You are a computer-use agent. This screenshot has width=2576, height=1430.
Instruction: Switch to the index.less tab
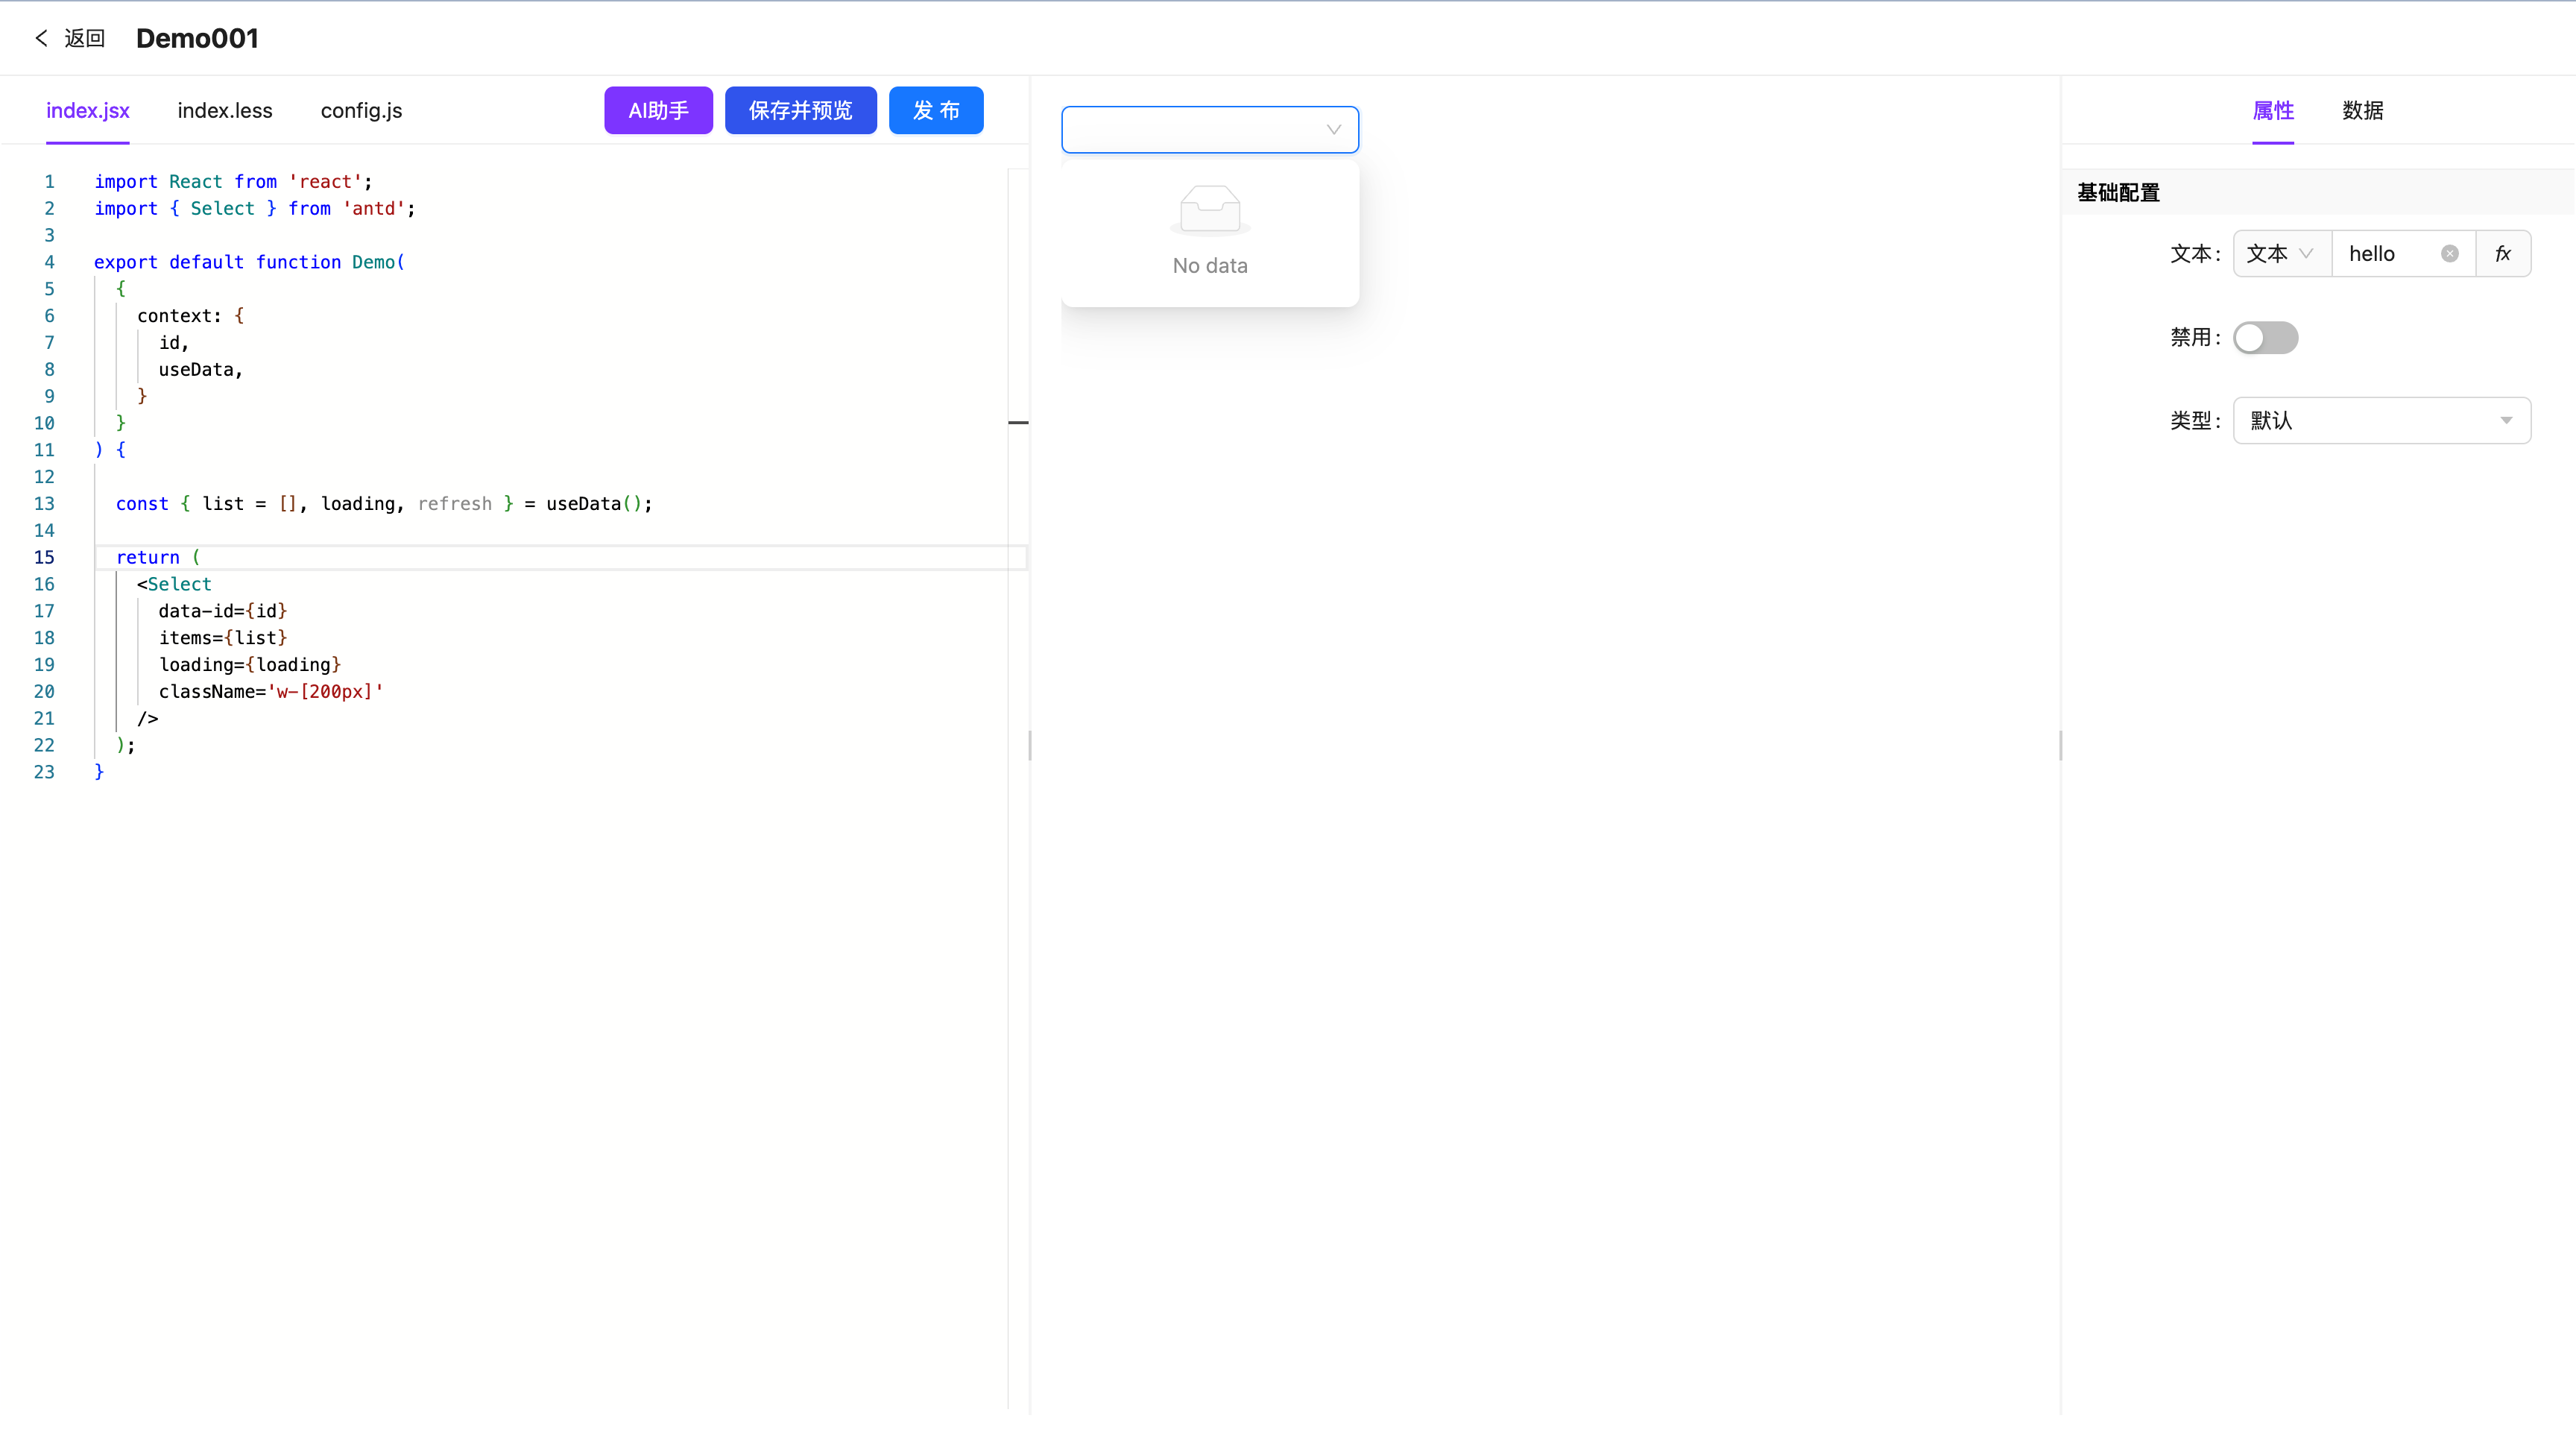coord(225,111)
